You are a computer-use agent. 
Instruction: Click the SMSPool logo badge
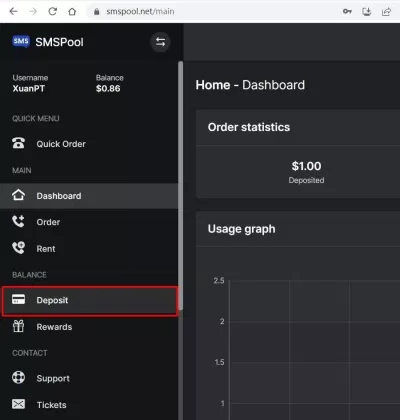pyautogui.click(x=21, y=42)
